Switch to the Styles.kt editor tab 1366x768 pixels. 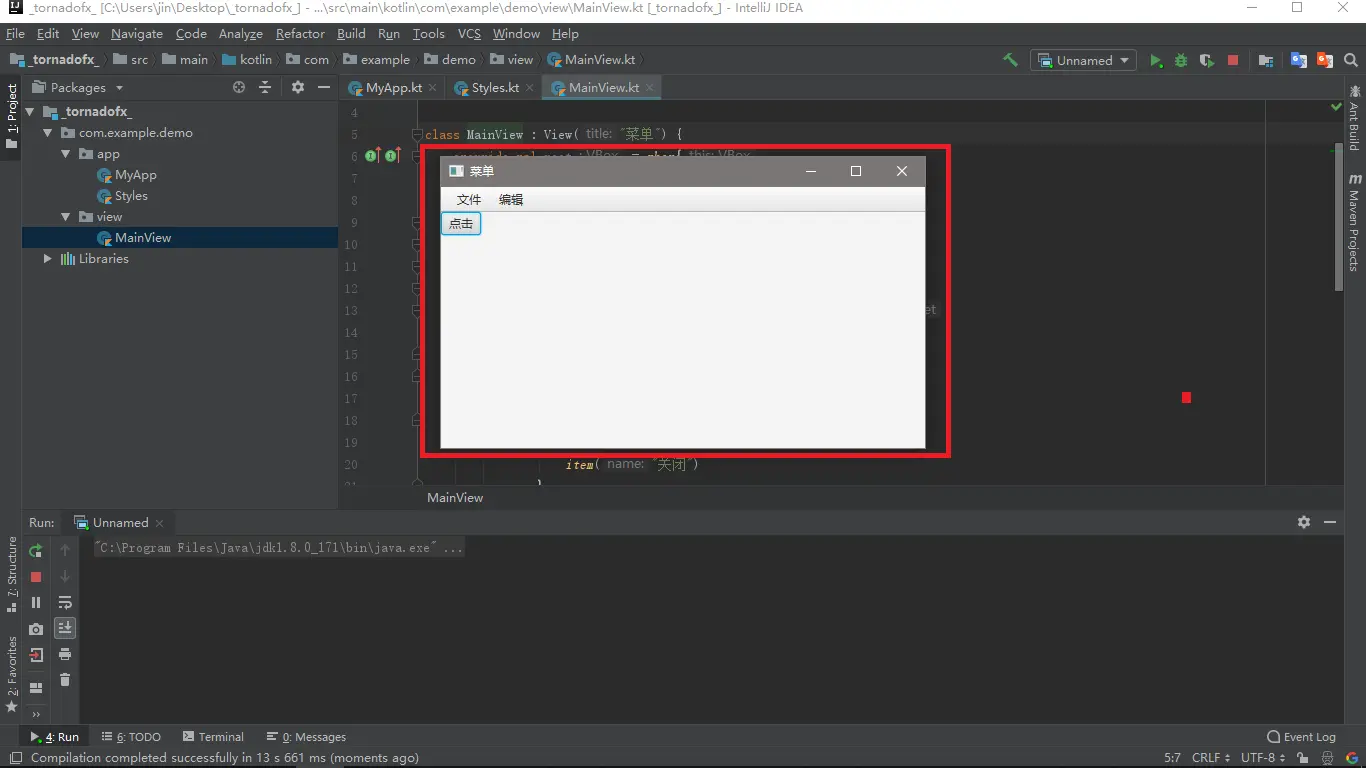click(494, 87)
